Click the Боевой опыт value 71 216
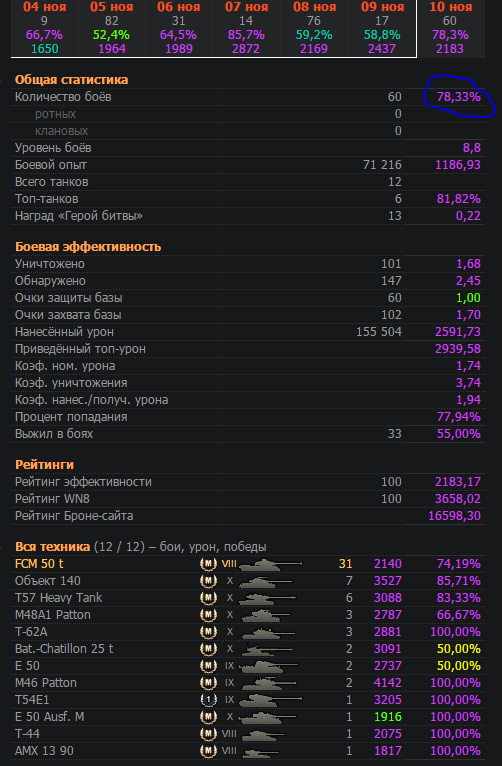The height and width of the screenshot is (766, 502). point(382,165)
